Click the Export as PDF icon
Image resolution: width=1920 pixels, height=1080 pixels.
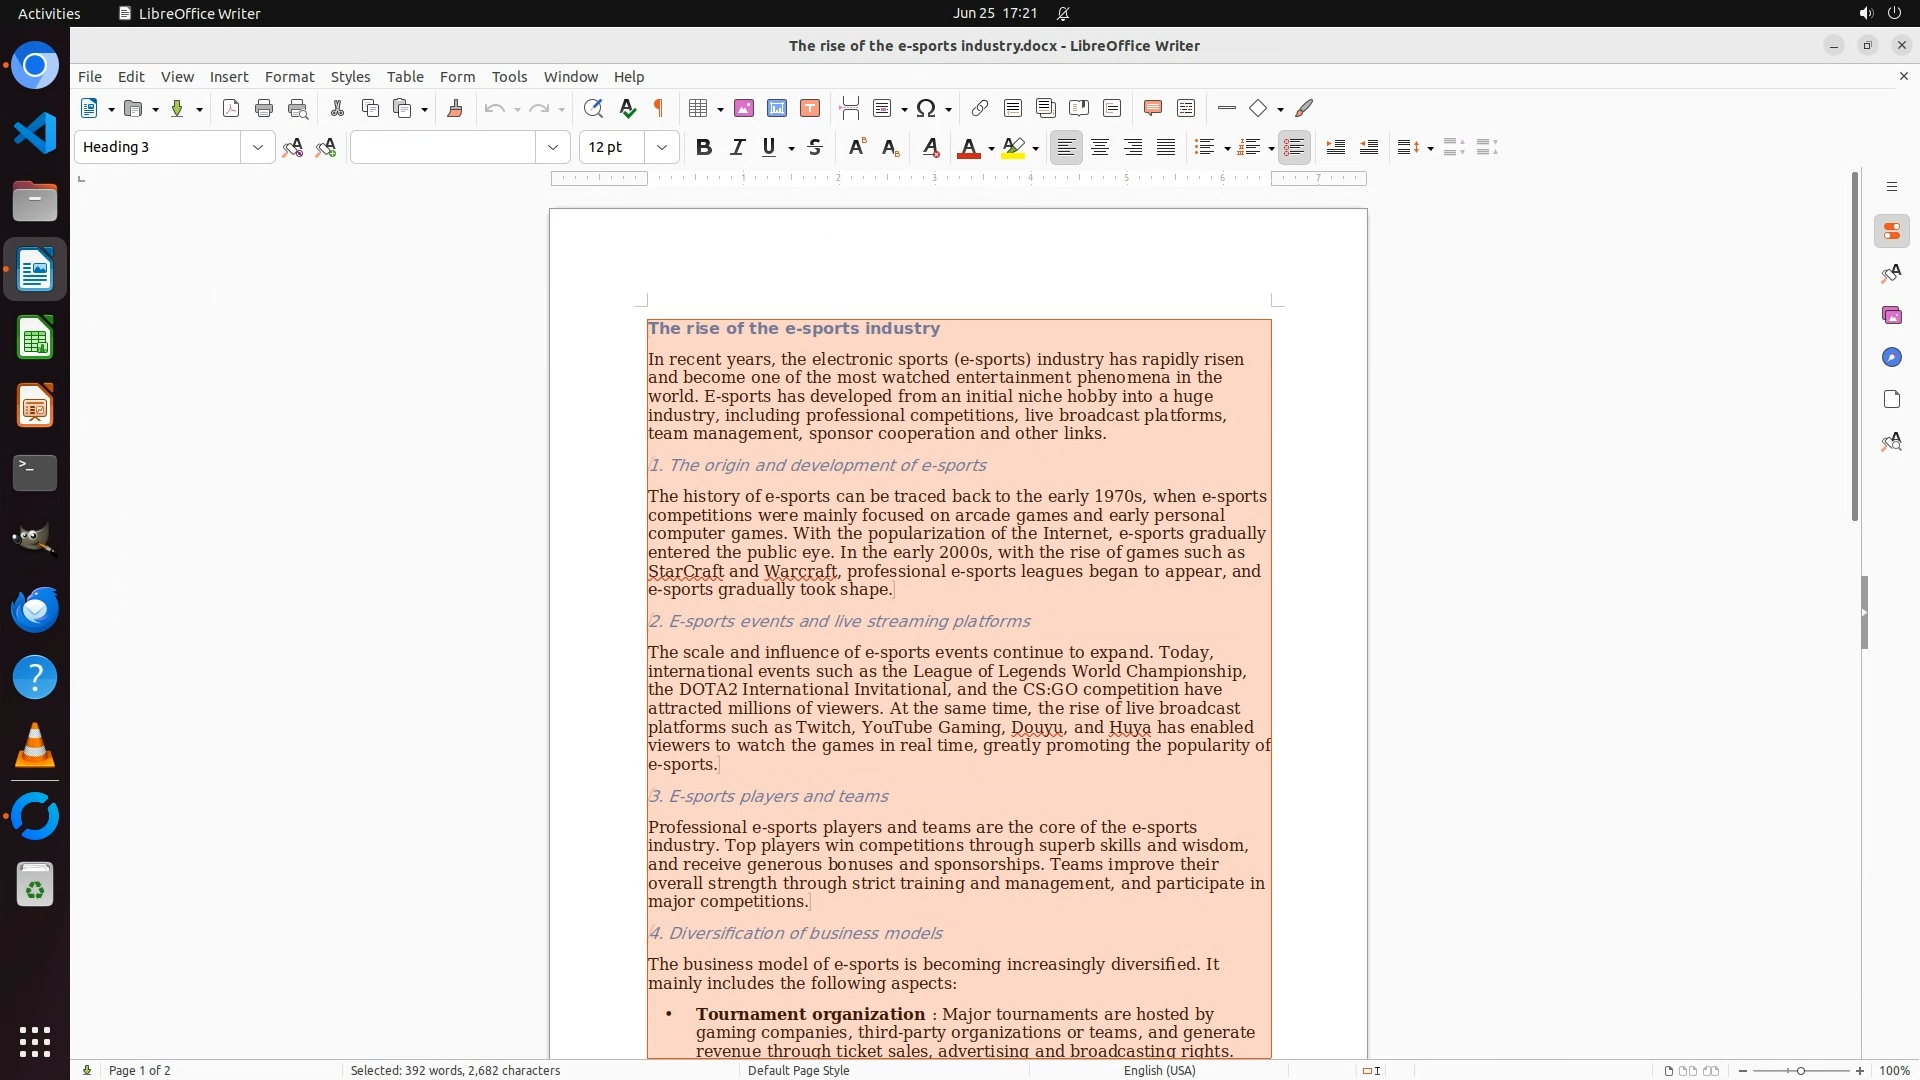231,109
